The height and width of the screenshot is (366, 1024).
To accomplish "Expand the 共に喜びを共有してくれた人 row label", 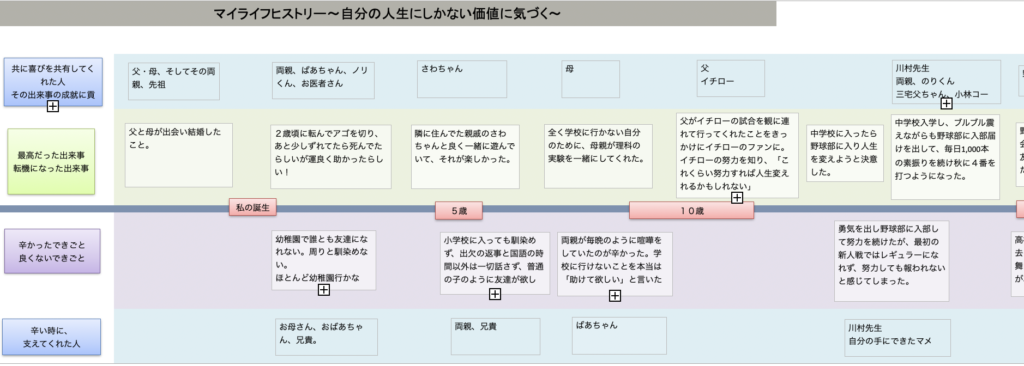I will point(53,106).
